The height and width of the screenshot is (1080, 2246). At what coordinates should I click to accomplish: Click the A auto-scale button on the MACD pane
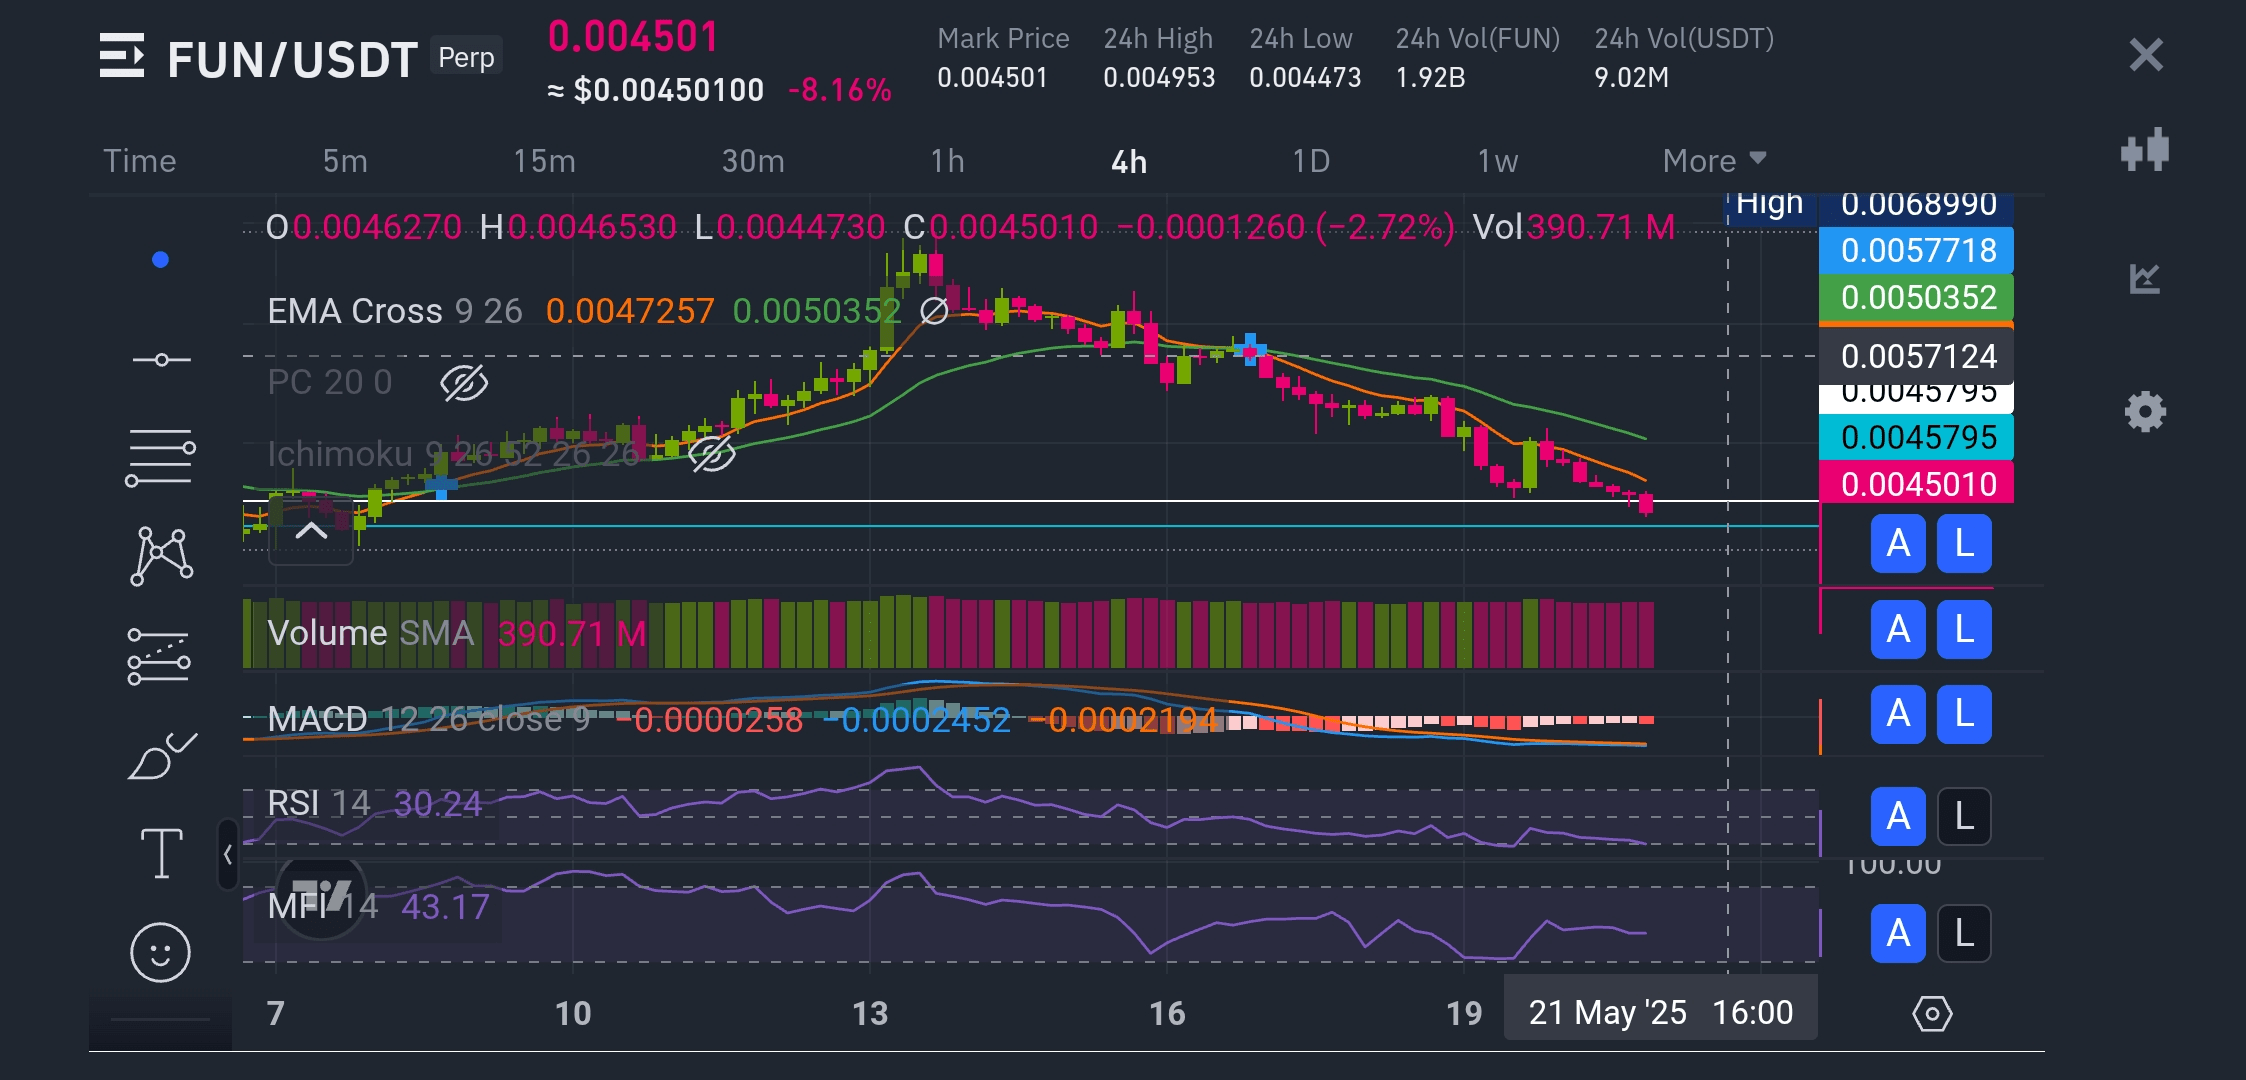[x=1897, y=715]
